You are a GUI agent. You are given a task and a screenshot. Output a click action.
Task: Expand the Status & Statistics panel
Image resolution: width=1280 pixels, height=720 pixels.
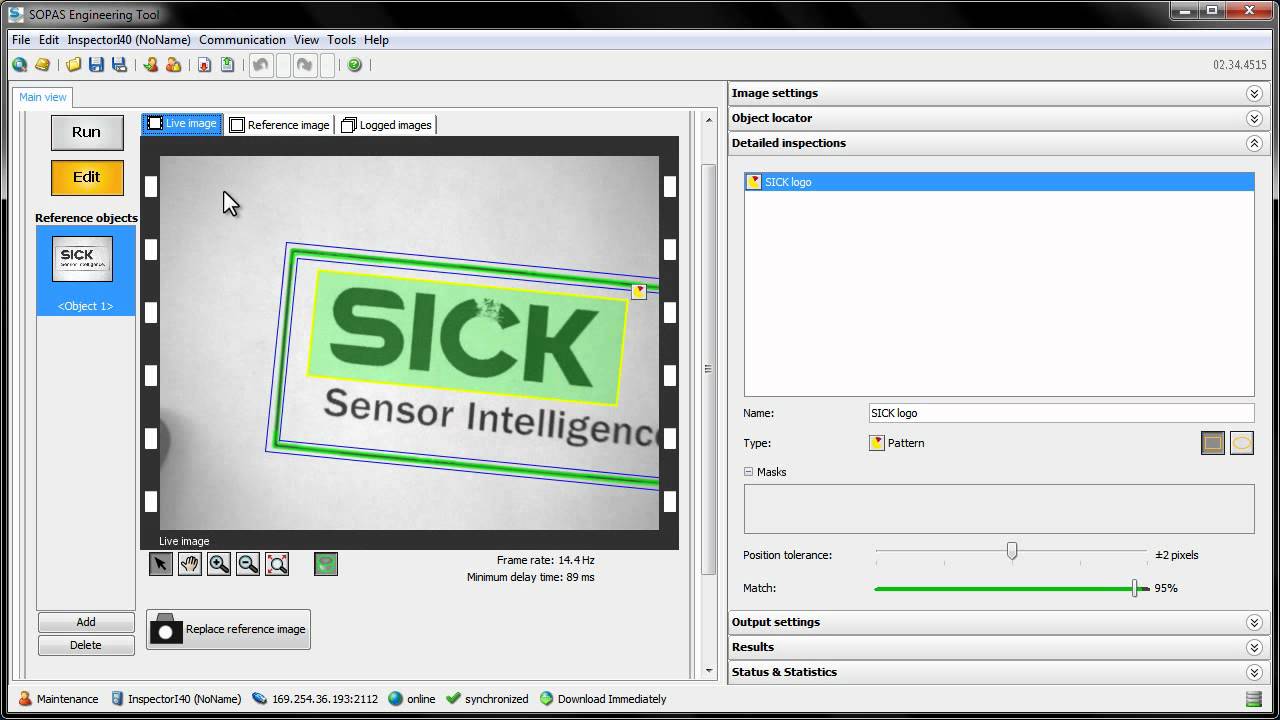tap(1254, 672)
